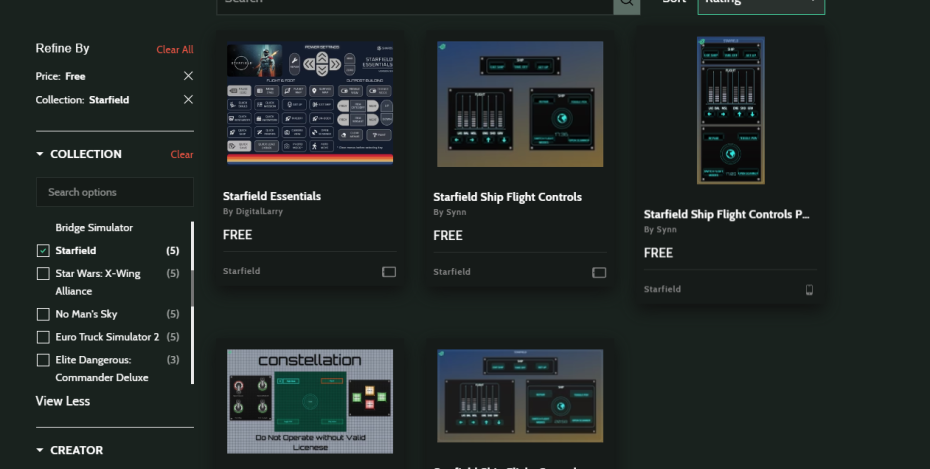Click the landscape device icon on Starfield Ship Flight Controls card
The image size is (930, 469).
pyautogui.click(x=599, y=272)
